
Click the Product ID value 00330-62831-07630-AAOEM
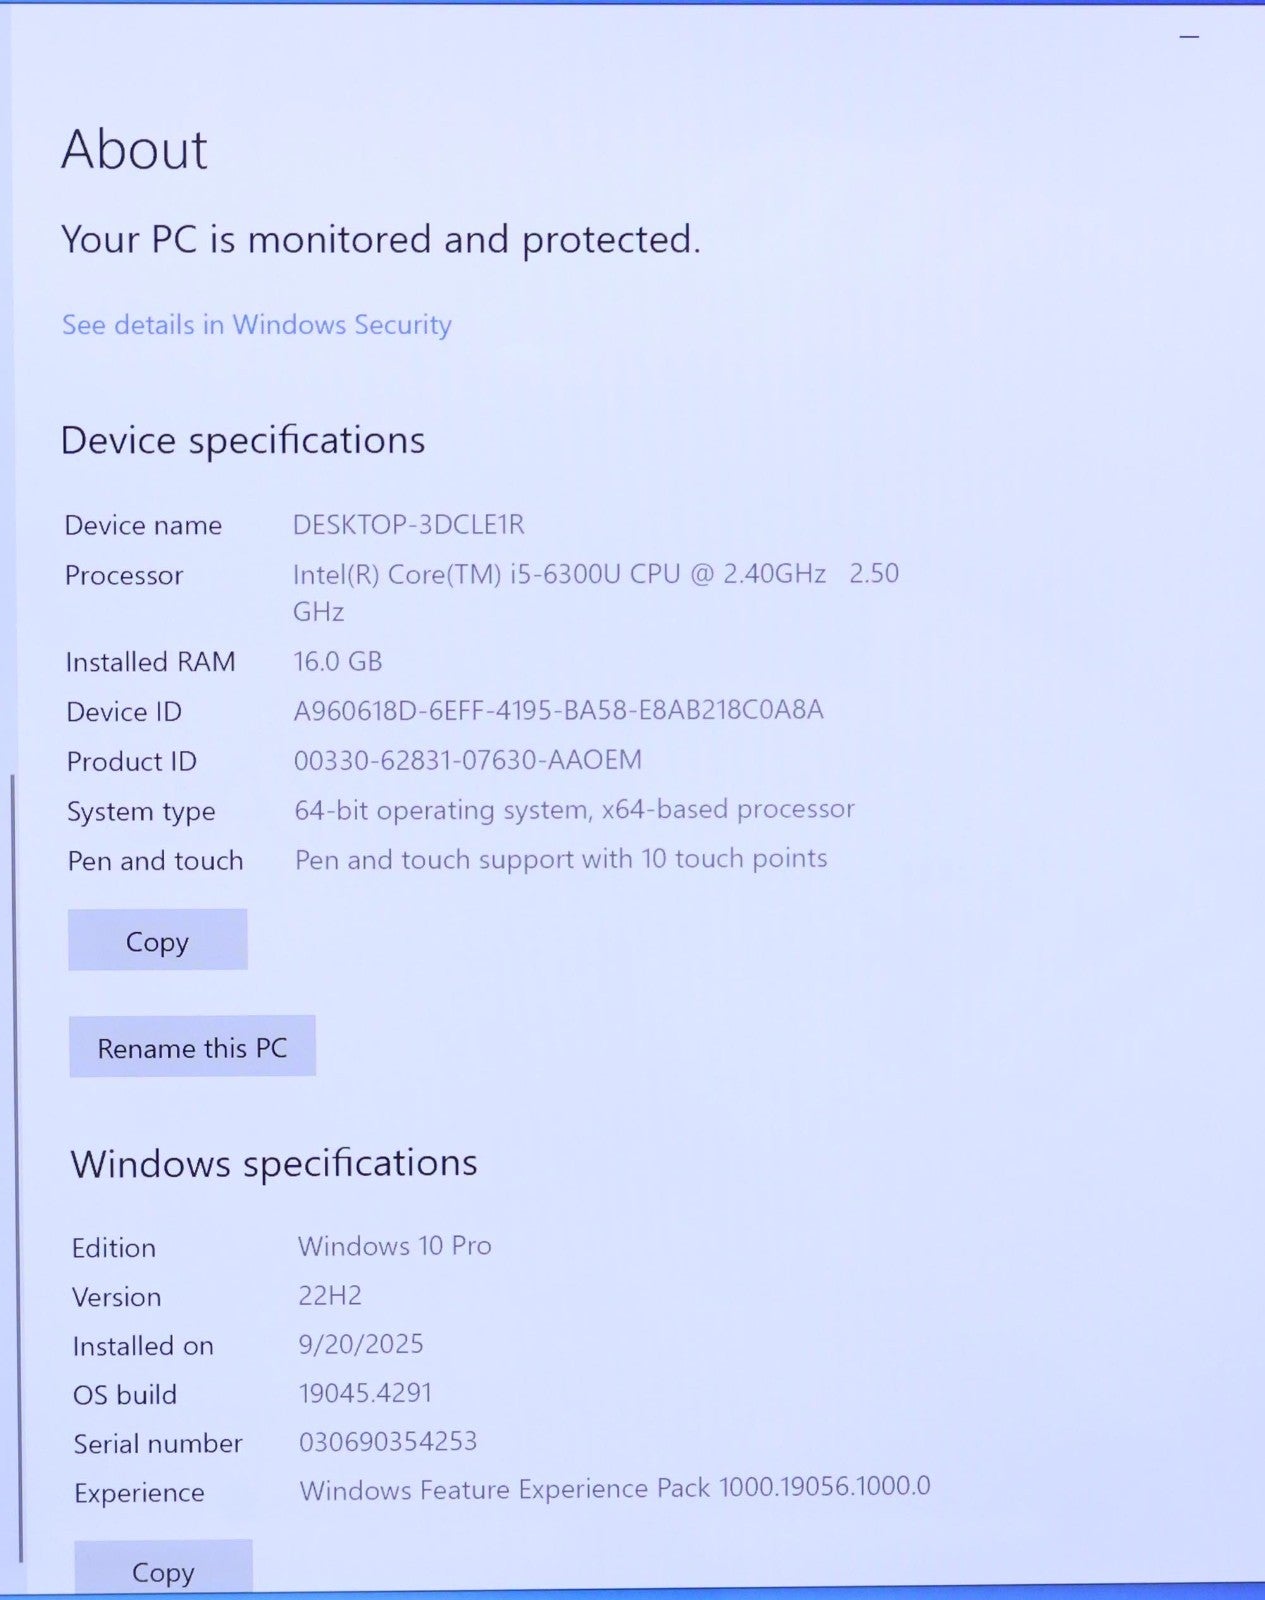tap(467, 760)
